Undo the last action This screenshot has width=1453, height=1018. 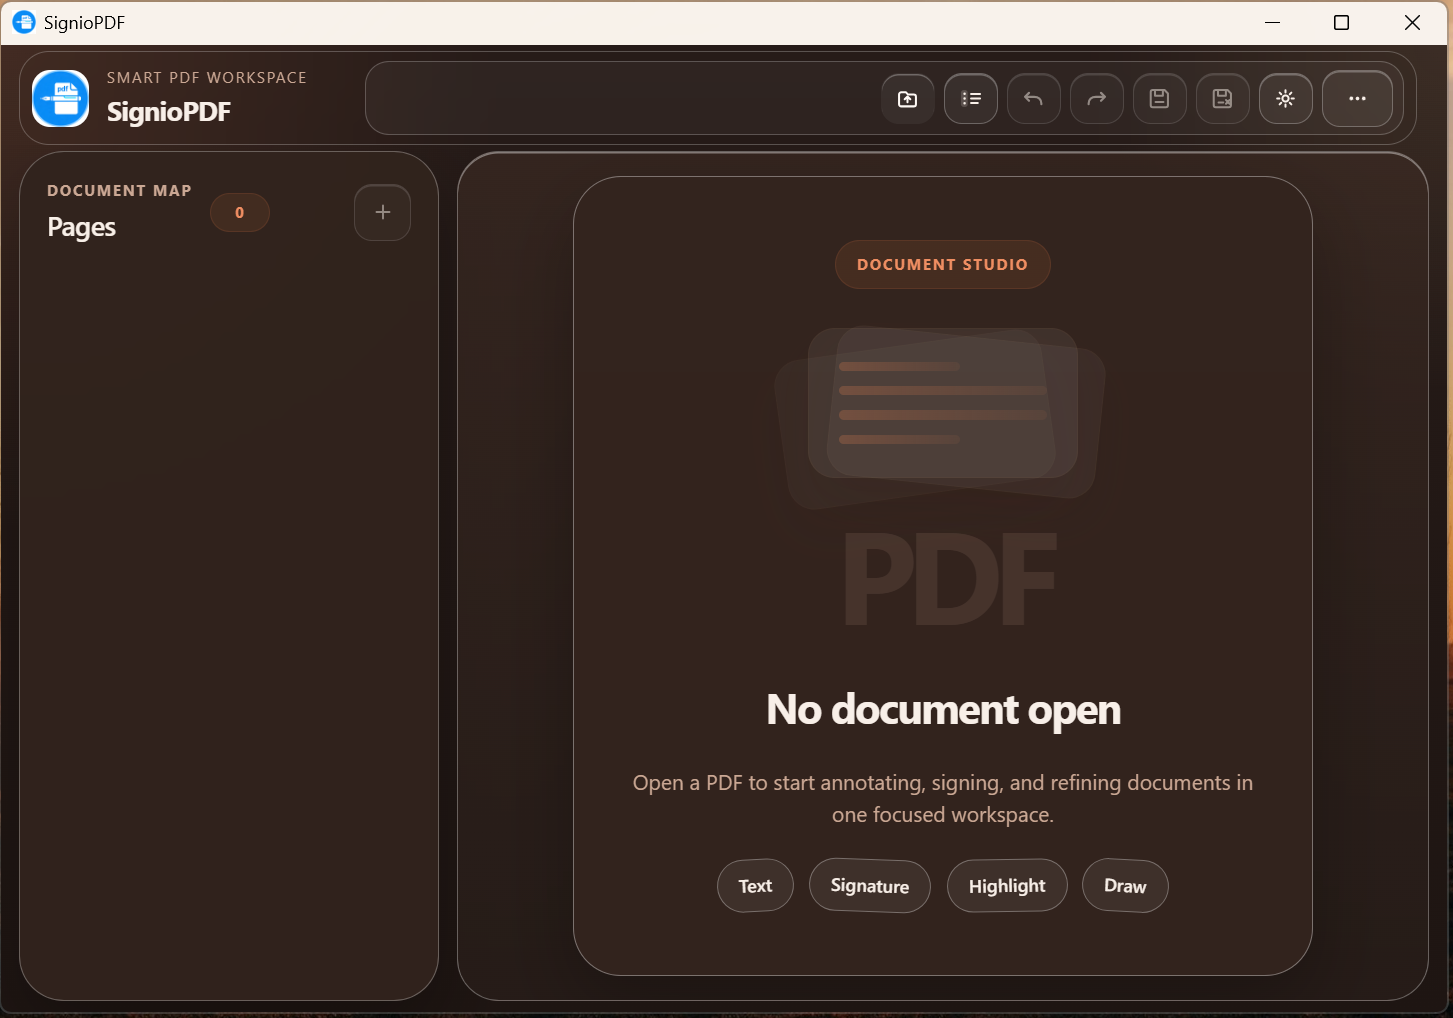[x=1032, y=98]
